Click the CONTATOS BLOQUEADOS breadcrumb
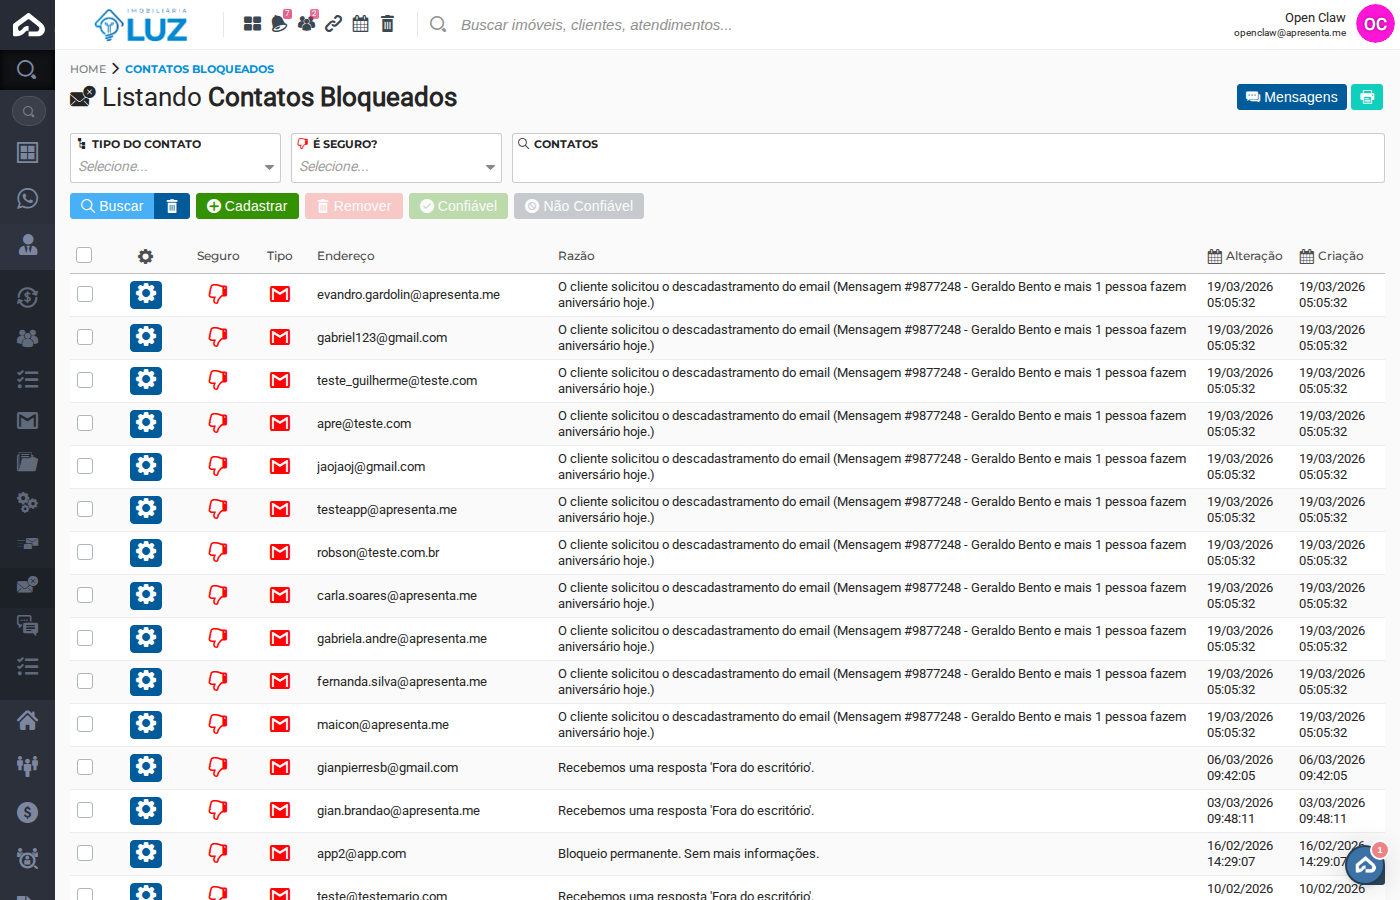This screenshot has height=900, width=1400. pos(199,69)
